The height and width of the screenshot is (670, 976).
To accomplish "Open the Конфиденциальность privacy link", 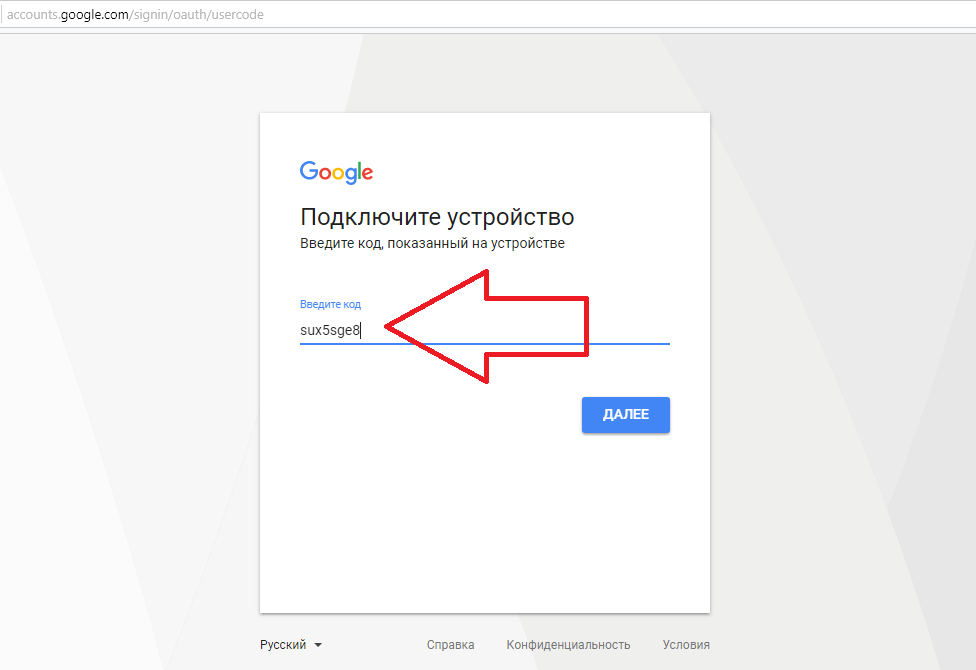I will click(x=568, y=645).
